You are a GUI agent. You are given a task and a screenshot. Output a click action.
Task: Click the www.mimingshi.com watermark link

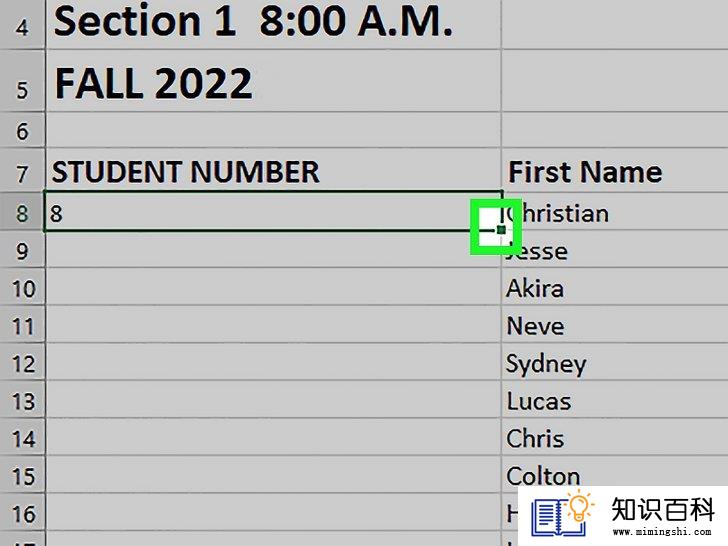point(662,532)
